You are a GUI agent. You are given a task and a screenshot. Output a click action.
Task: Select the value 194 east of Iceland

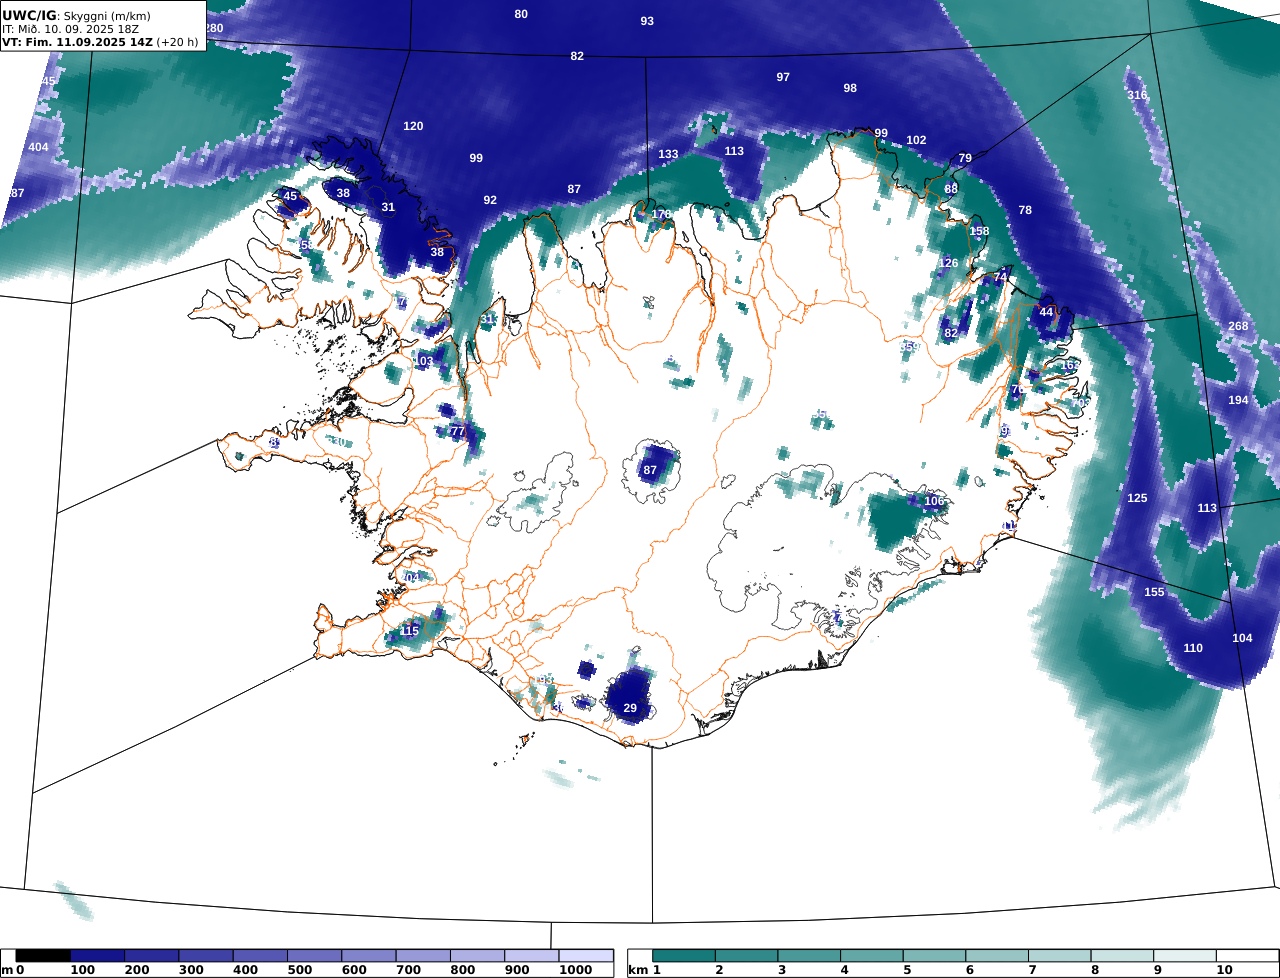(x=1238, y=400)
